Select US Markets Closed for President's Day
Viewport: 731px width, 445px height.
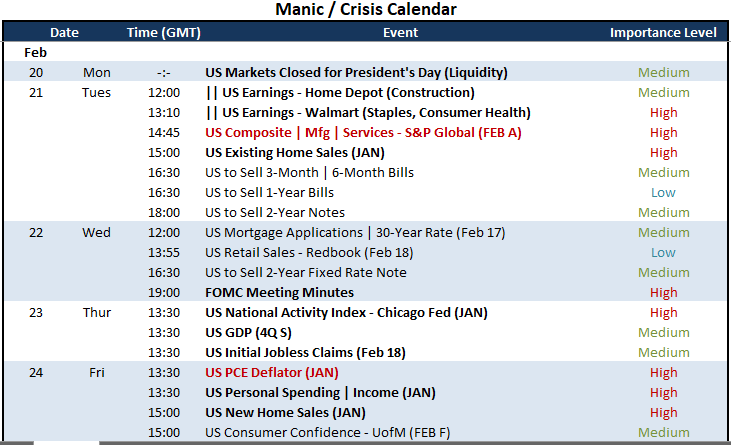356,73
